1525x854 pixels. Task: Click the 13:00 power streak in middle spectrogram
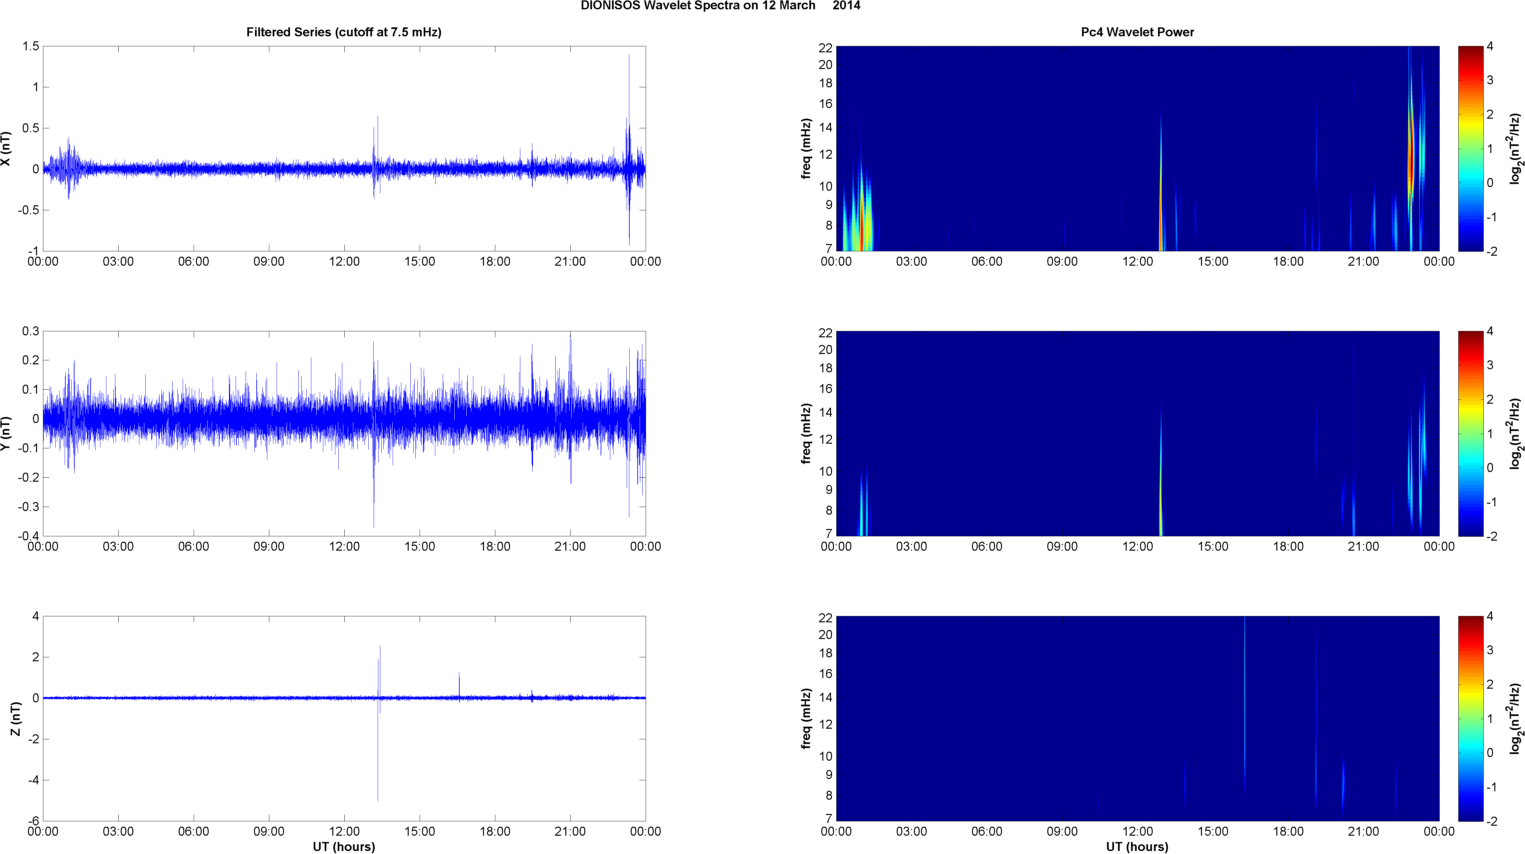pos(1161,480)
